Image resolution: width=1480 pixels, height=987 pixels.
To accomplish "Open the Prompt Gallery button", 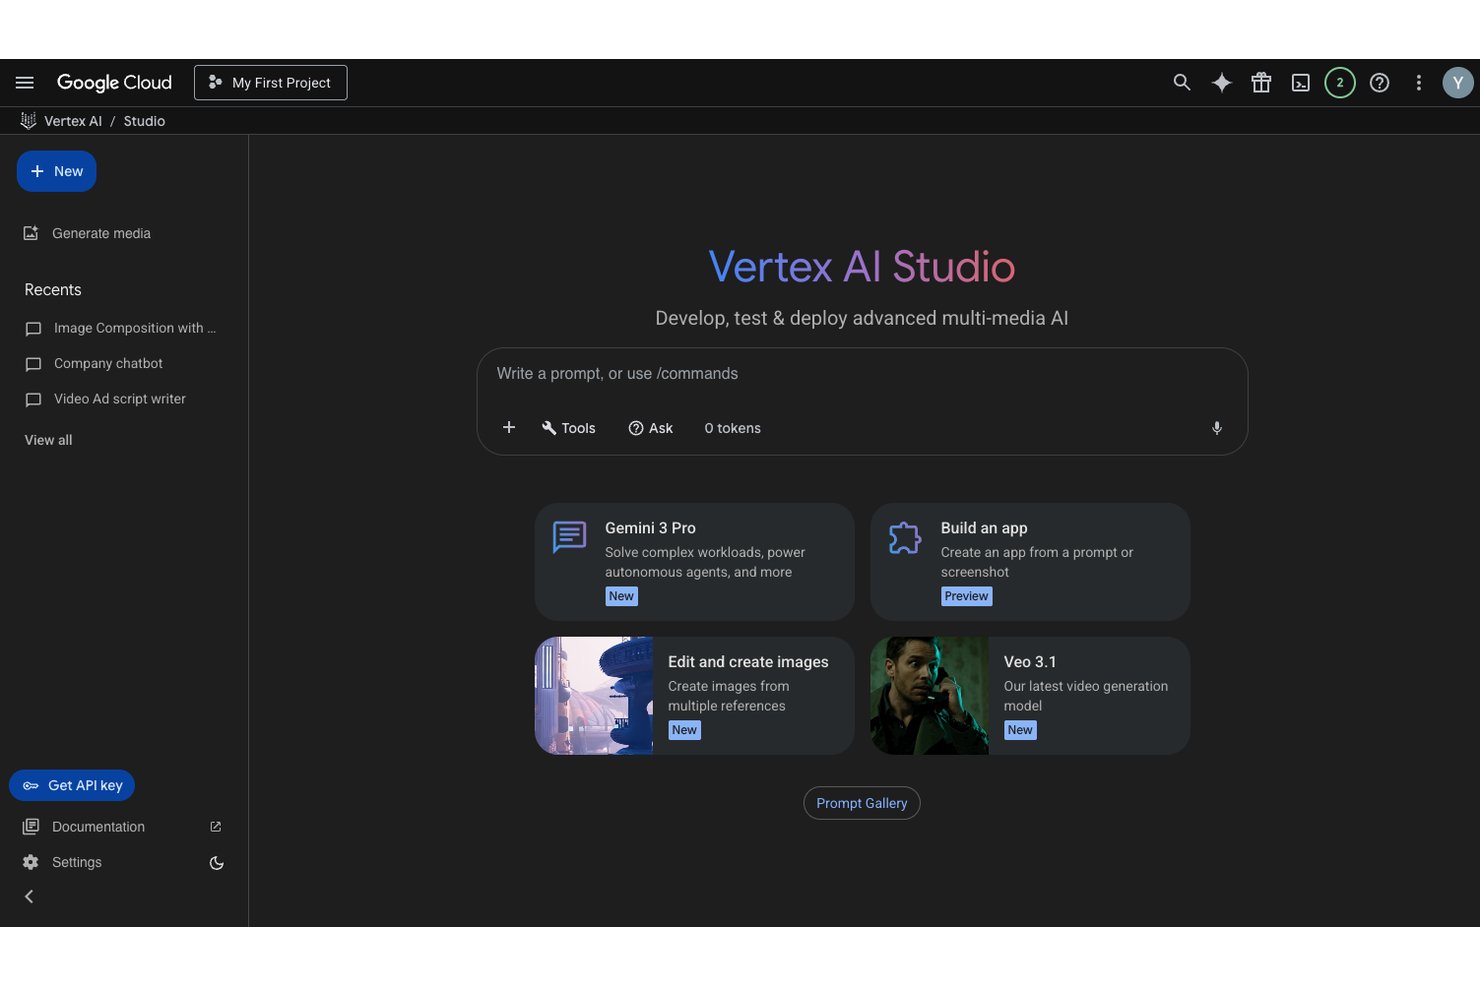I will (862, 803).
